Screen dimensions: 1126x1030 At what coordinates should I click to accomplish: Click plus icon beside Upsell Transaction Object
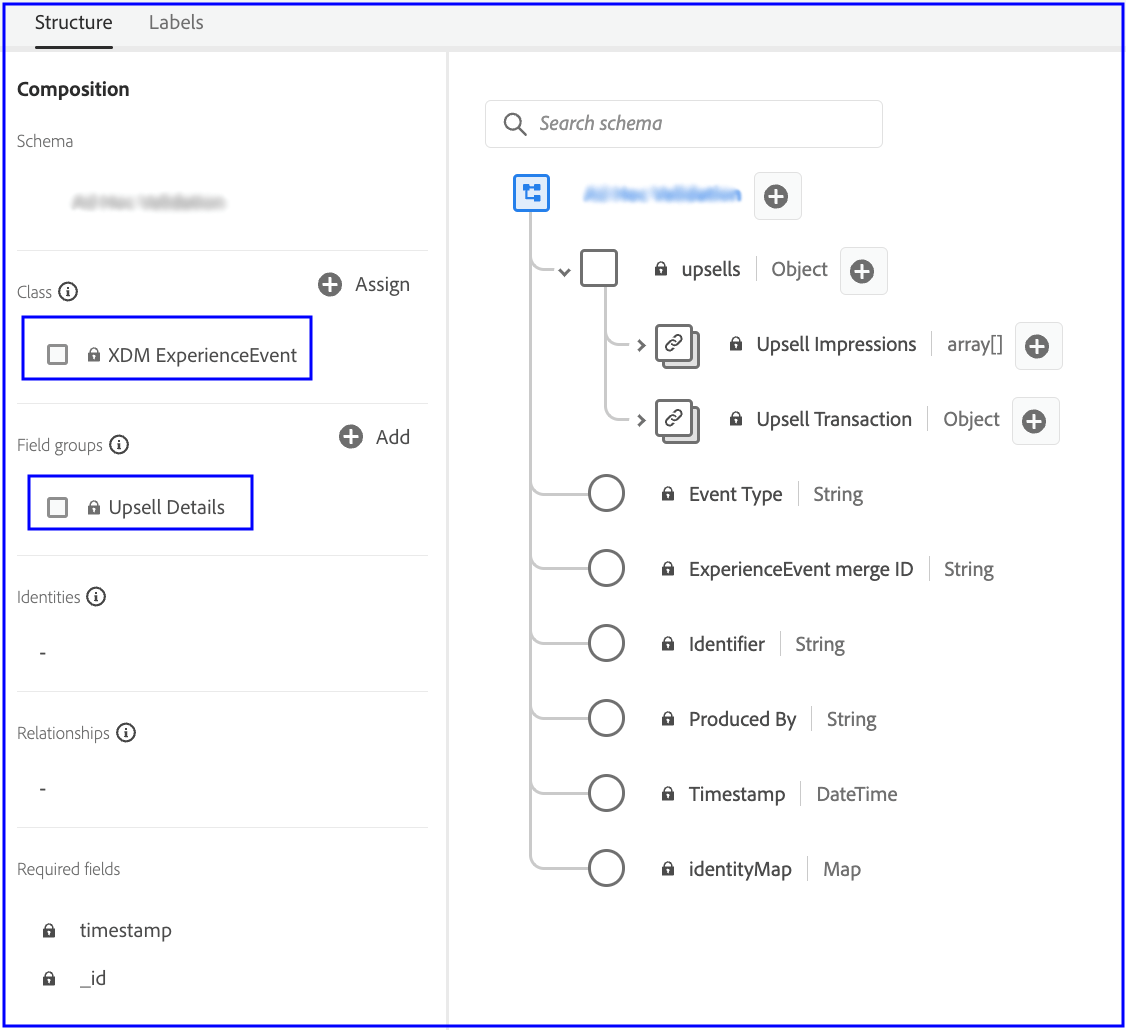tap(1034, 421)
